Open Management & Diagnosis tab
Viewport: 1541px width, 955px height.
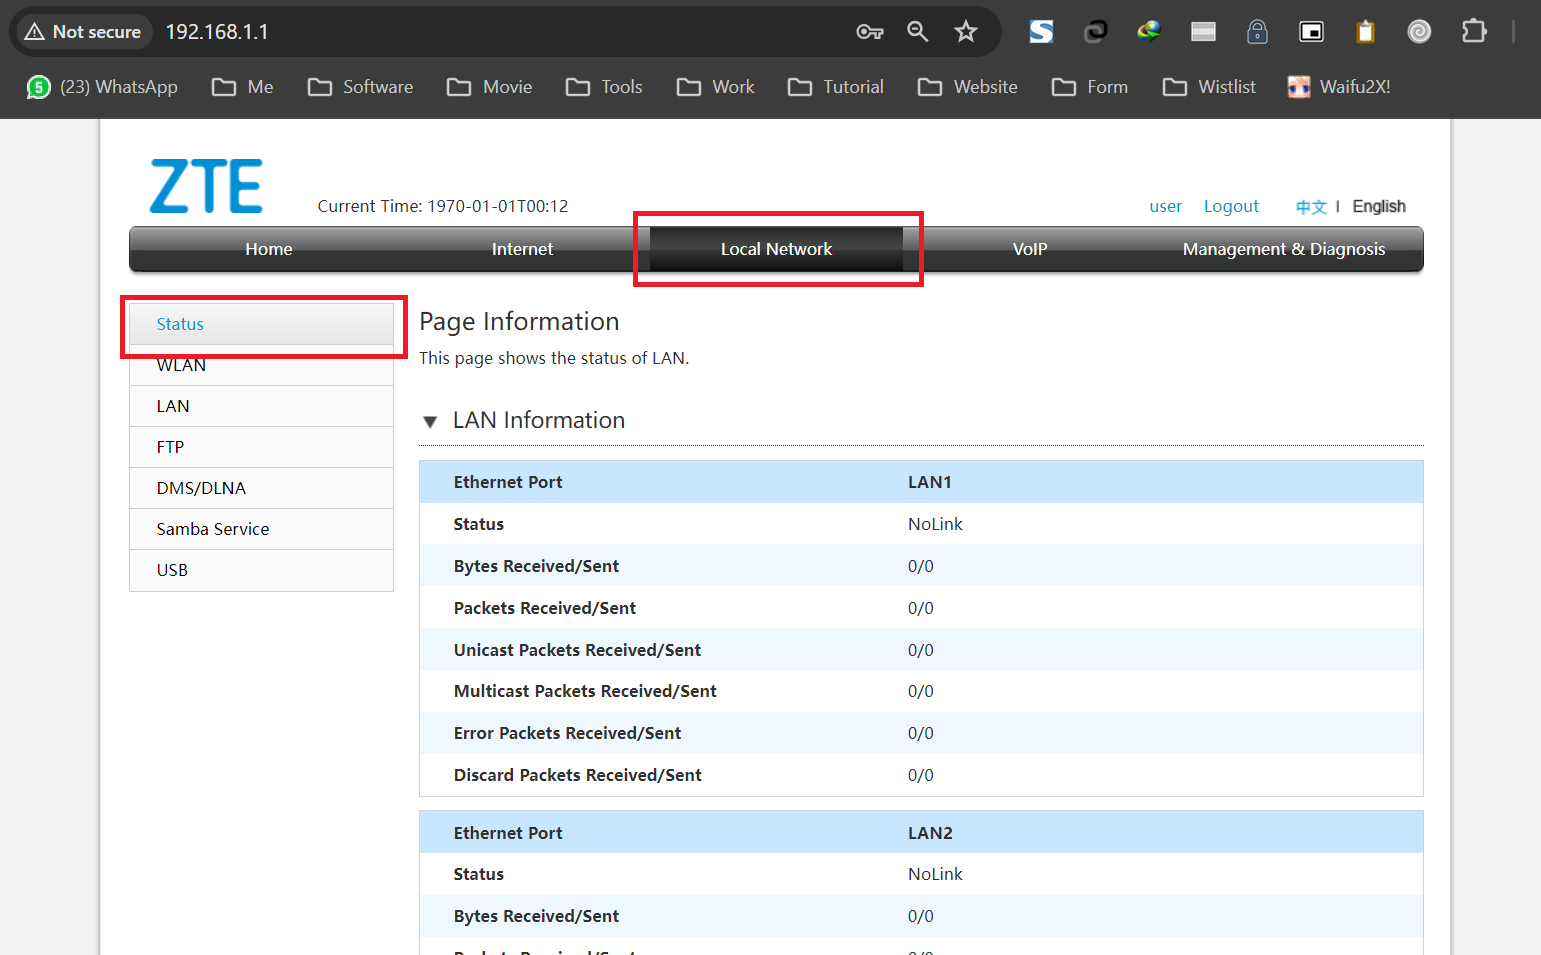[1284, 249]
